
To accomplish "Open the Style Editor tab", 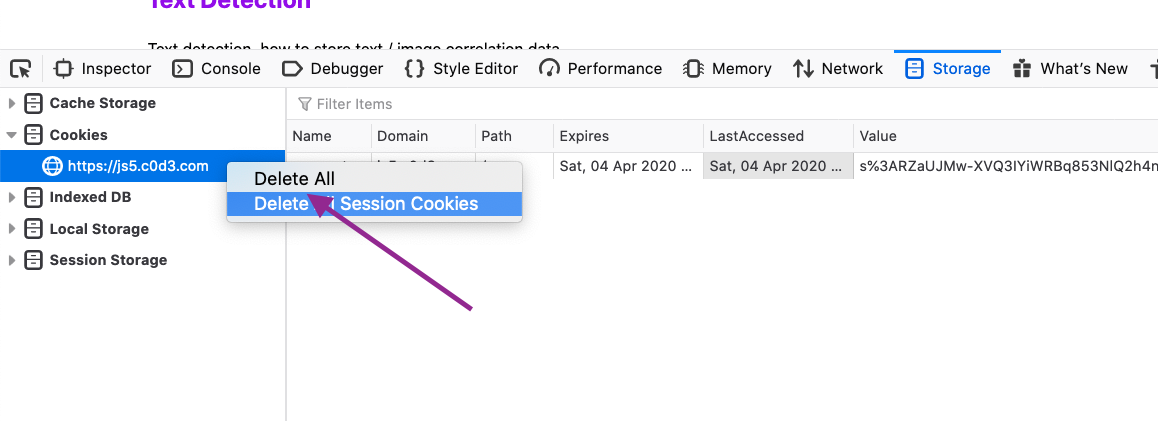I will (x=461, y=69).
